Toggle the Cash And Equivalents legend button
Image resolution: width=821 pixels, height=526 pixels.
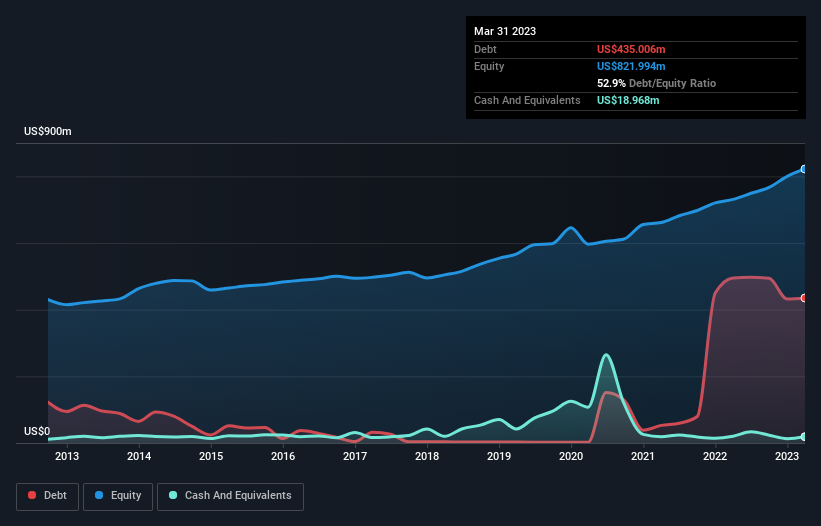(x=230, y=496)
